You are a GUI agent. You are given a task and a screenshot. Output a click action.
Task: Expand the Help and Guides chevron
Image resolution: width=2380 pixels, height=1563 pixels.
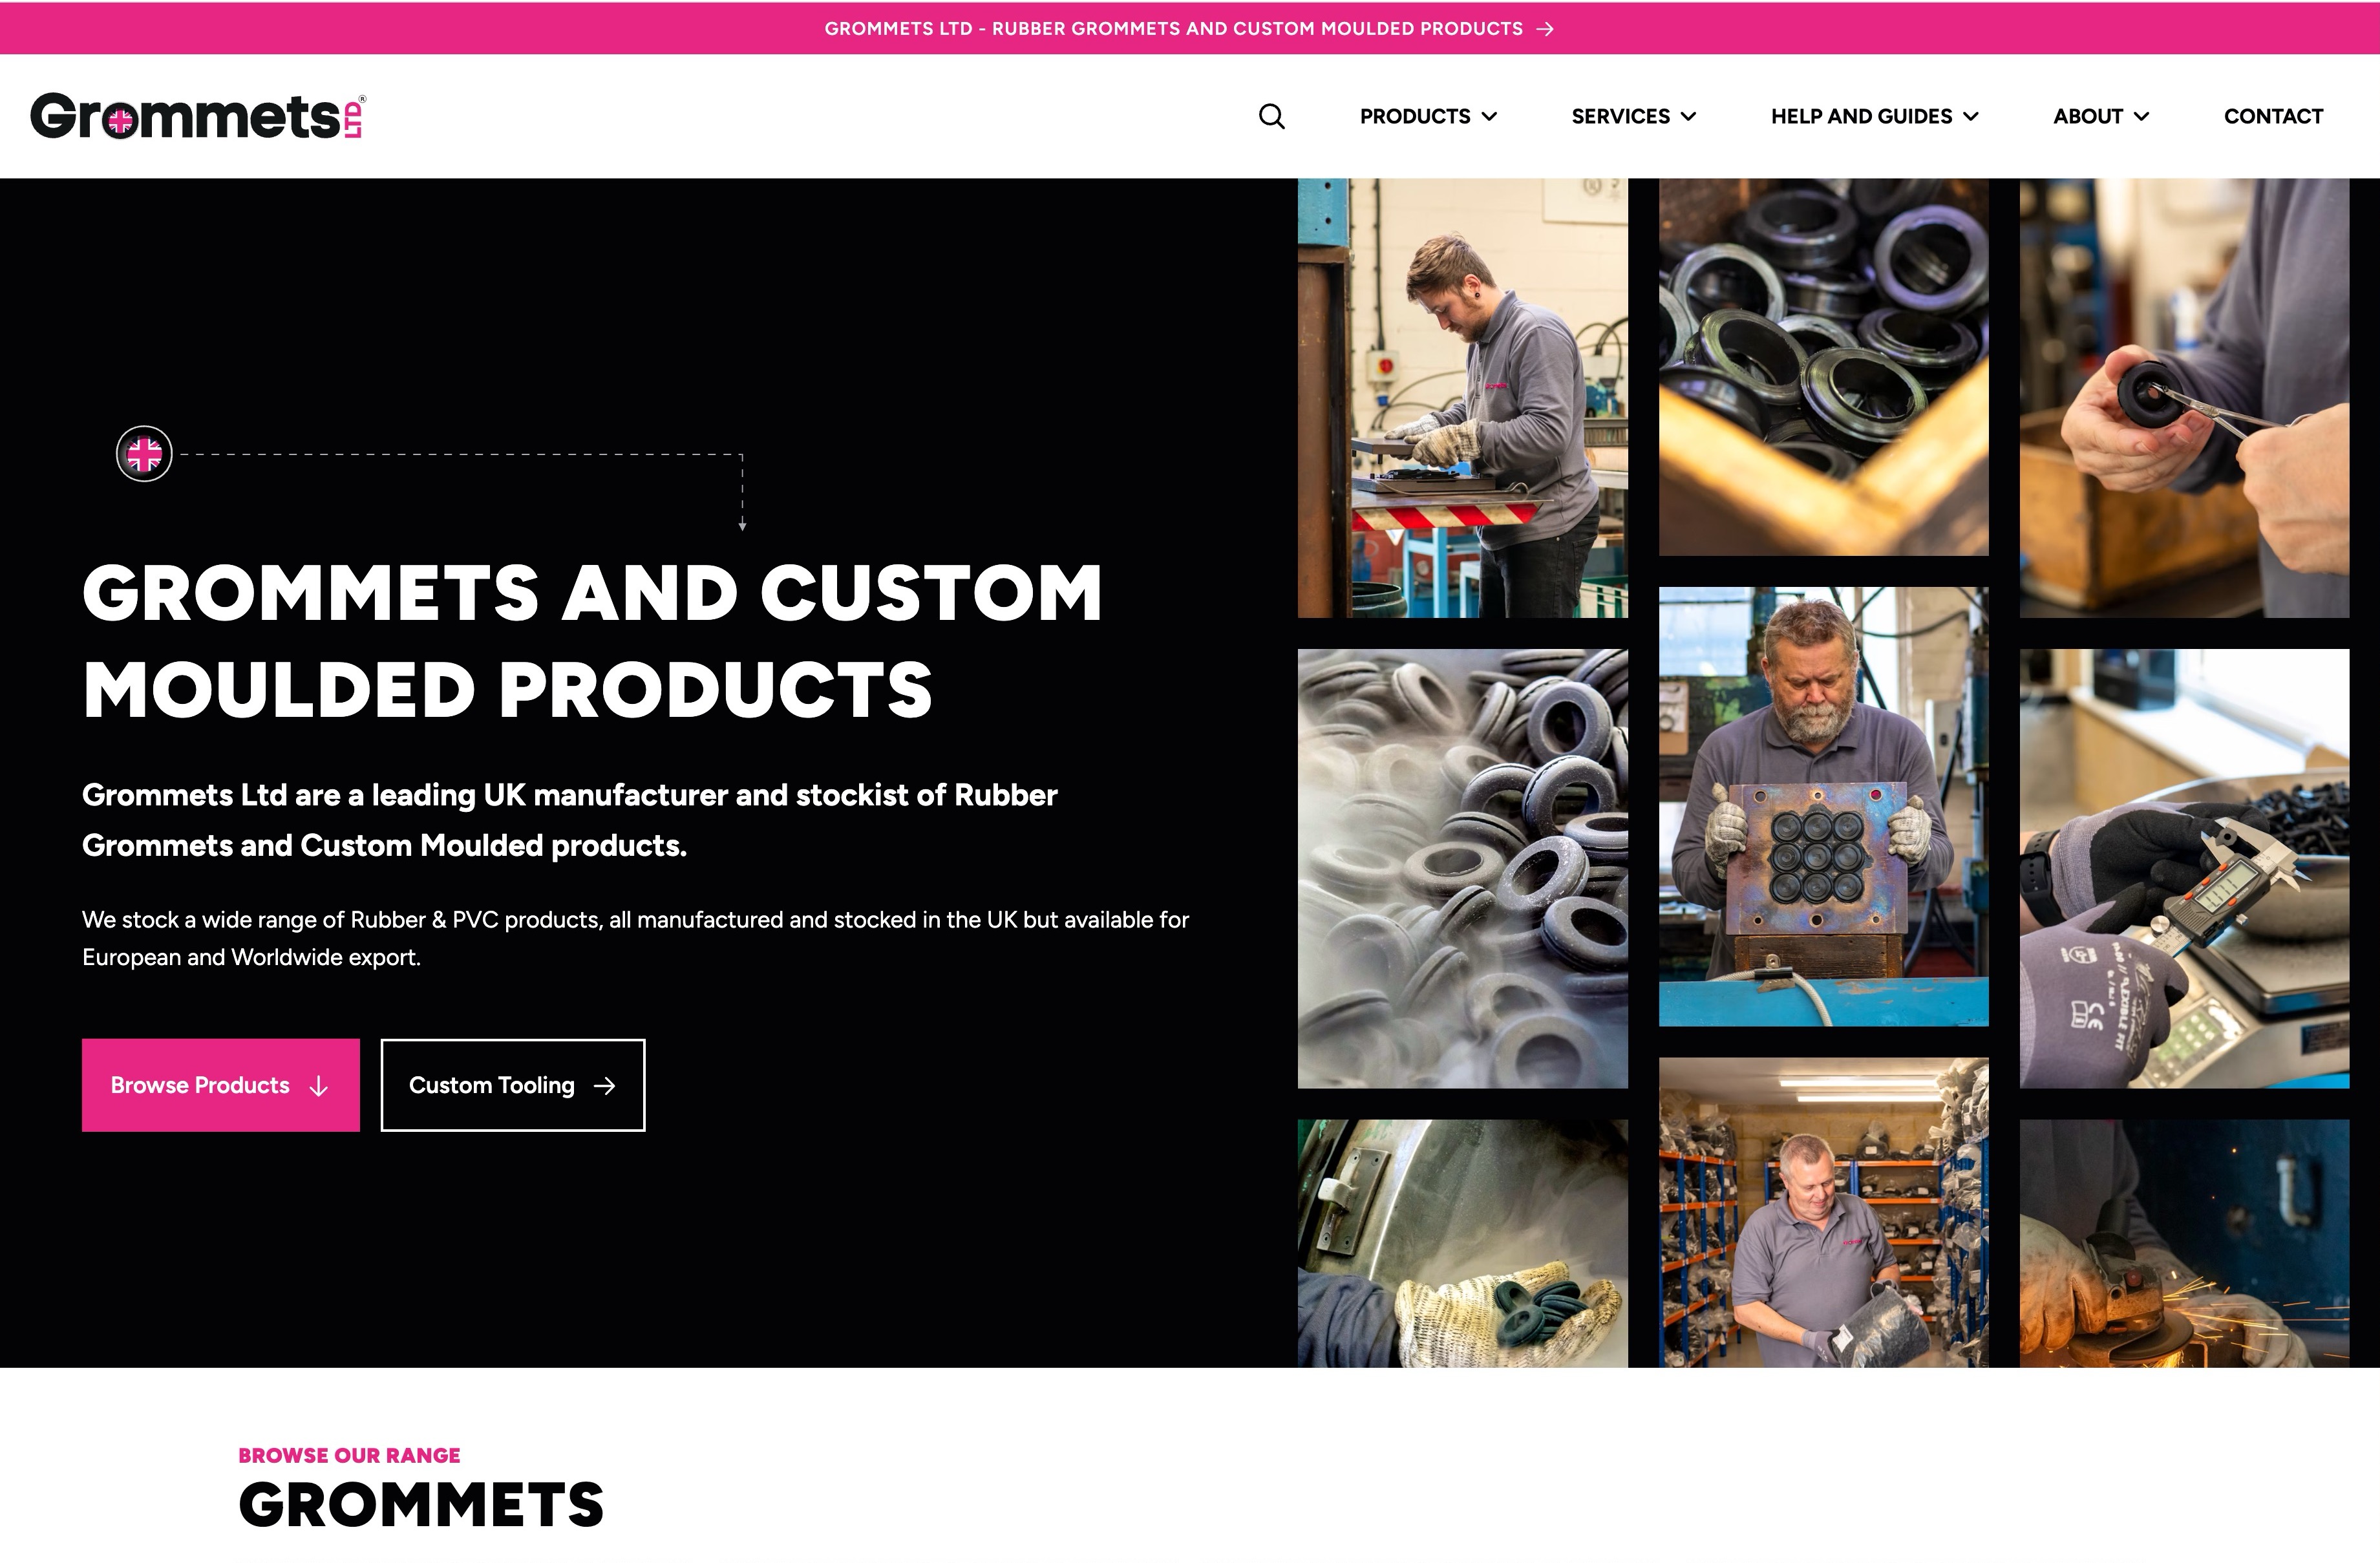(x=1971, y=117)
